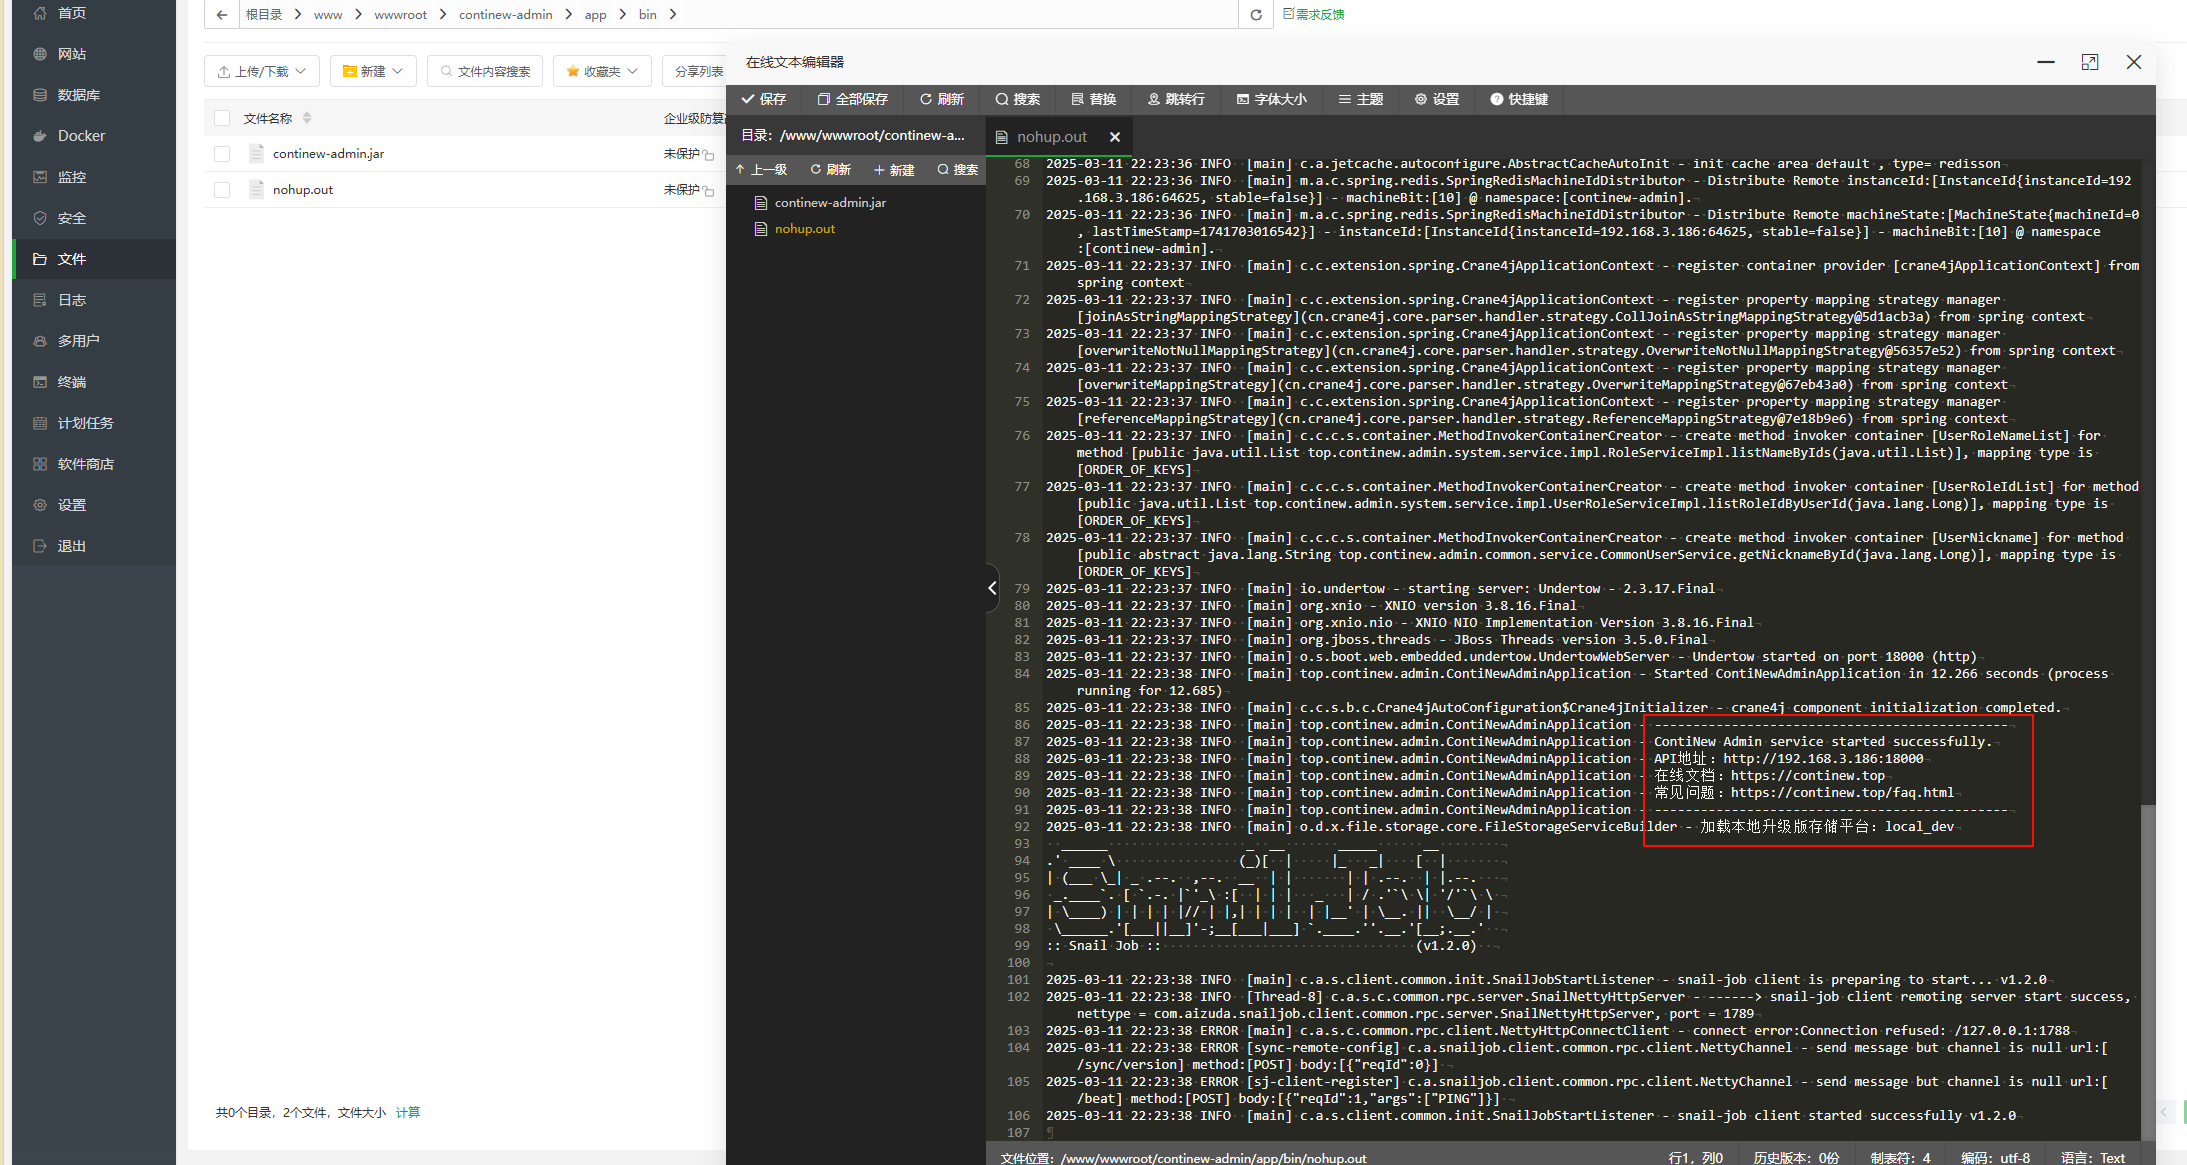This screenshot has height=1165, width=2187.
Task: Expand the path chevron after wwwroot
Action: (443, 14)
